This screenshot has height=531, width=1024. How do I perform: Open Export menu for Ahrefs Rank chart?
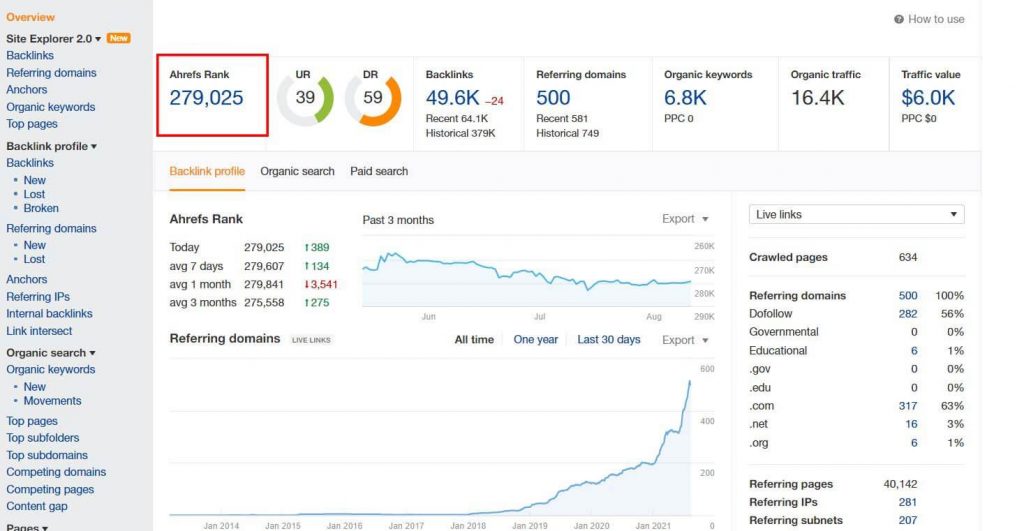(x=685, y=219)
